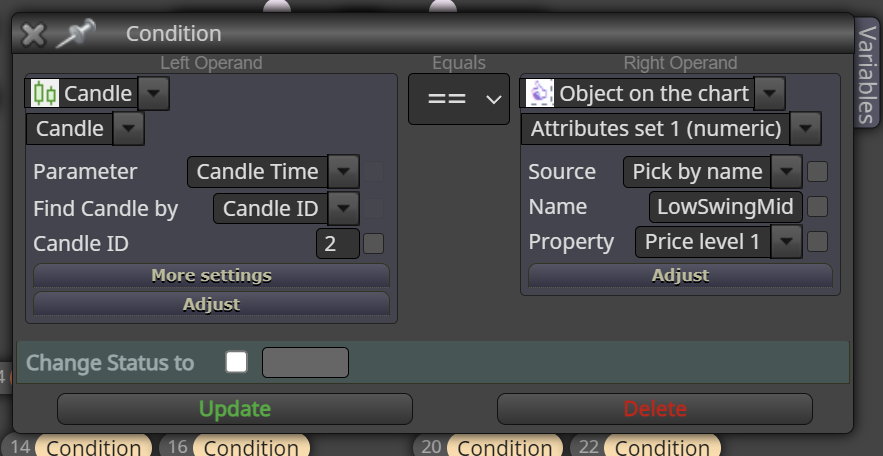This screenshot has width=883, height=456.
Task: Click More settings in Left Operand
Action: click(212, 275)
